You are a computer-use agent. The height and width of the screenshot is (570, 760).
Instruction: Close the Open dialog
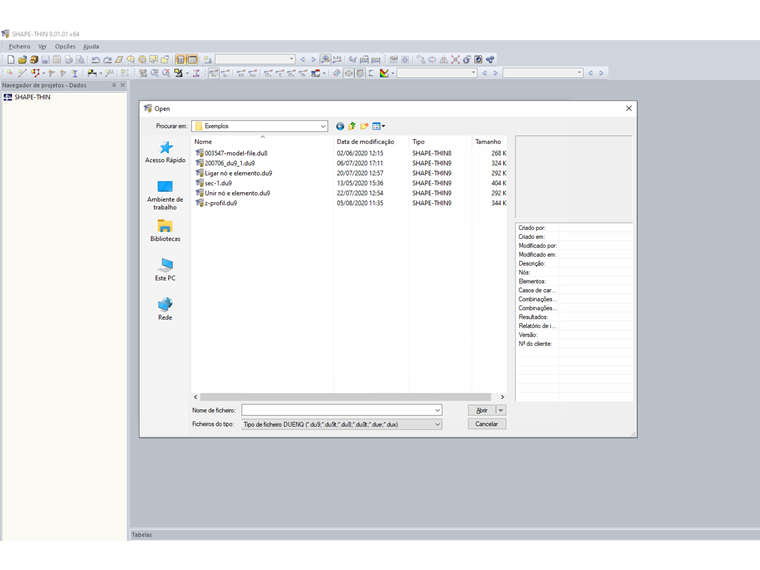[629, 109]
